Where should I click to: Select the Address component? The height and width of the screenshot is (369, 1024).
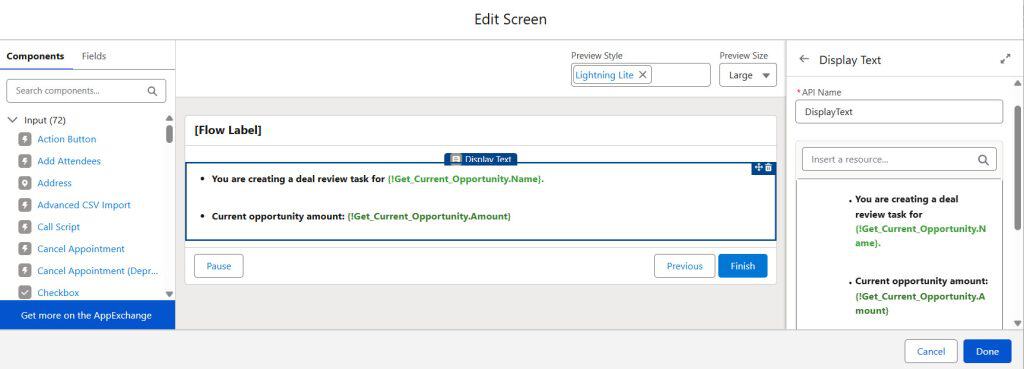coord(54,183)
